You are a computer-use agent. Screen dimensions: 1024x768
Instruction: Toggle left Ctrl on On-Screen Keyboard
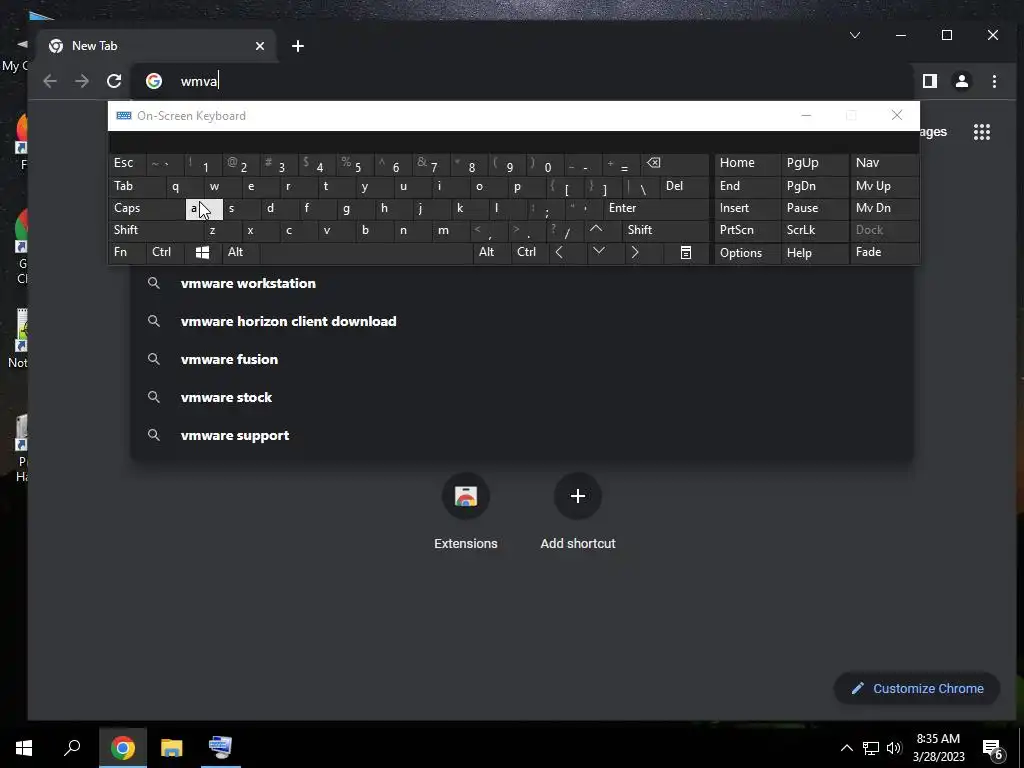[x=165, y=253]
